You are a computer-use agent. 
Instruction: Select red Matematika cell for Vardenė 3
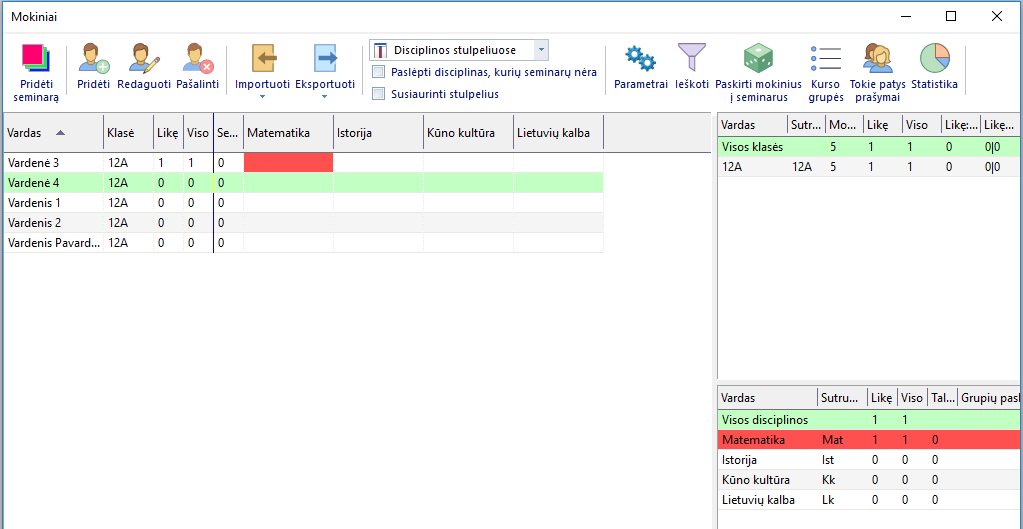(x=288, y=162)
